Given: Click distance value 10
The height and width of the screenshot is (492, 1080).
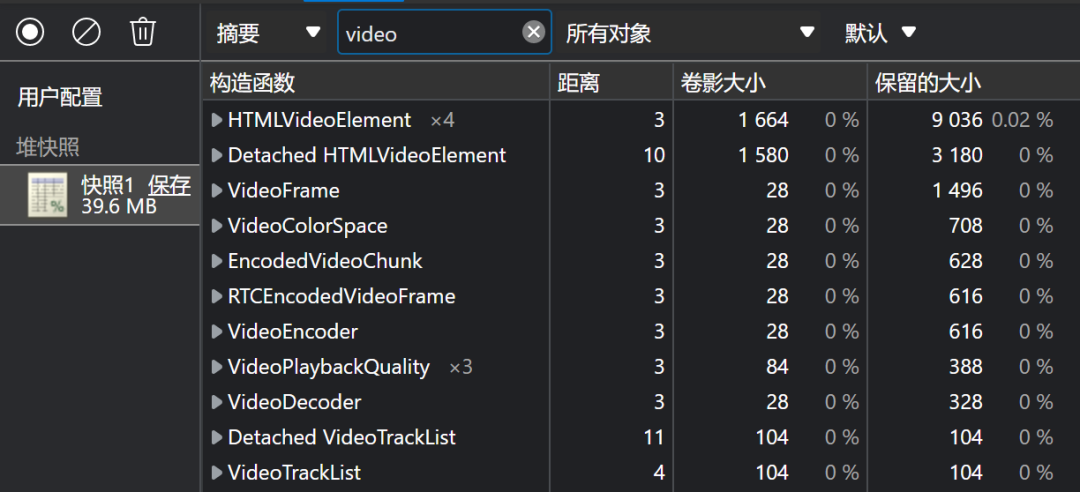Looking at the screenshot, I should [x=652, y=156].
